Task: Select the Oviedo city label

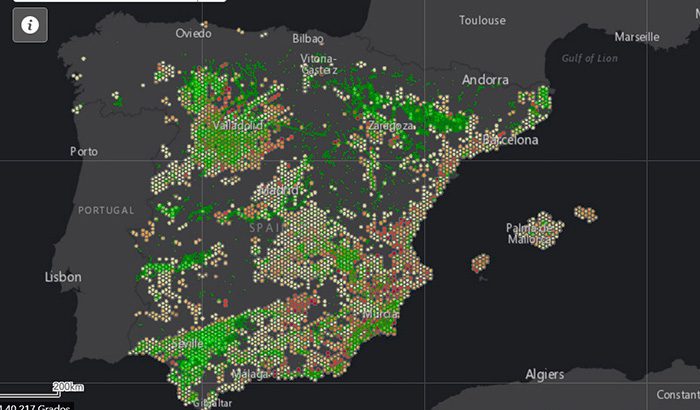Action: click(194, 33)
